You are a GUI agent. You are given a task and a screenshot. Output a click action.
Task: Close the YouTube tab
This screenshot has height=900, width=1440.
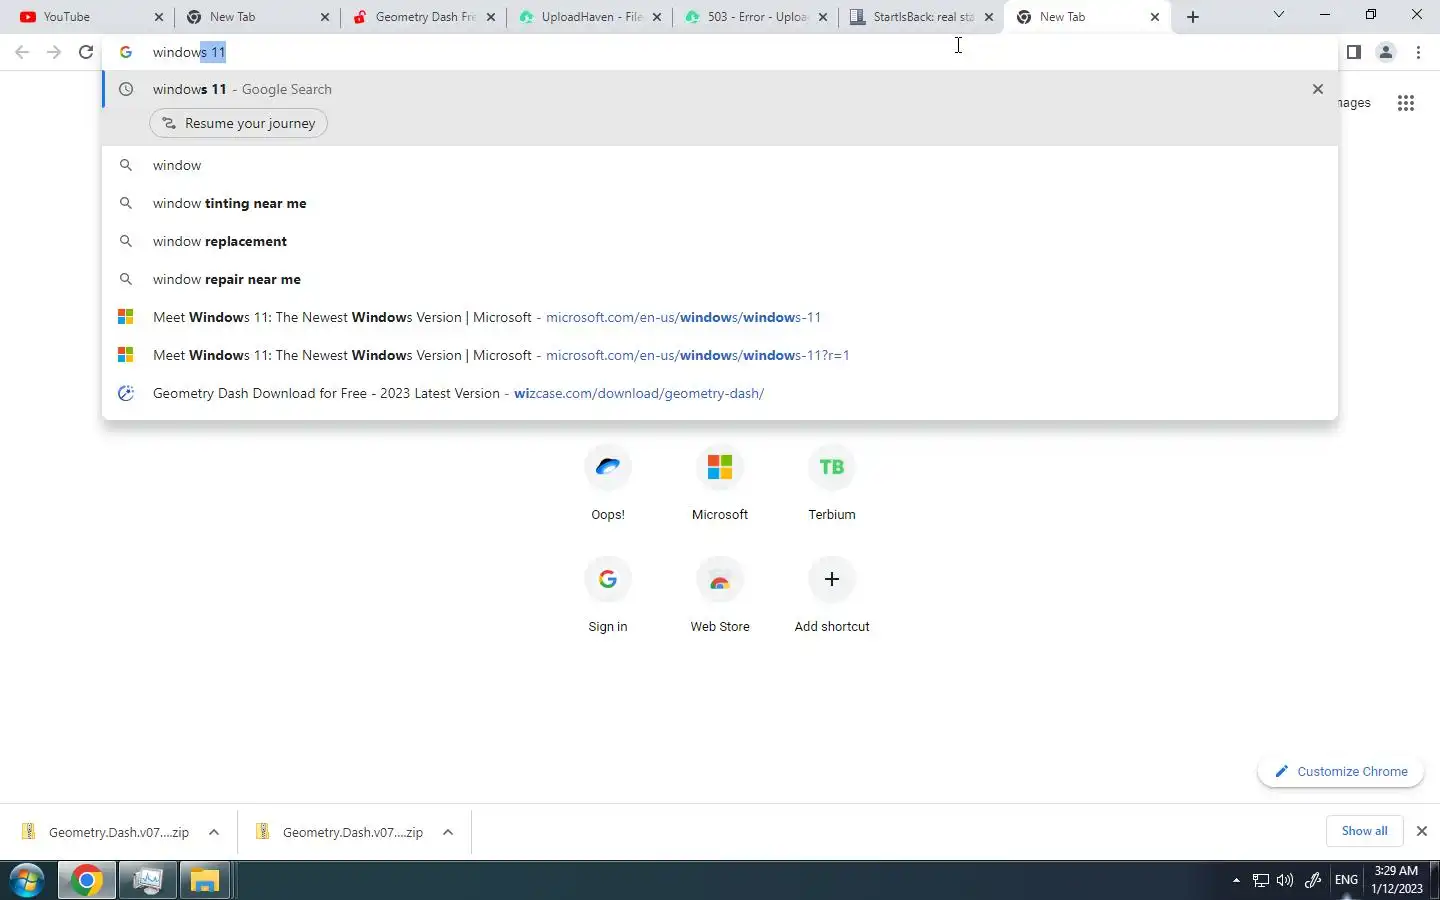[158, 17]
